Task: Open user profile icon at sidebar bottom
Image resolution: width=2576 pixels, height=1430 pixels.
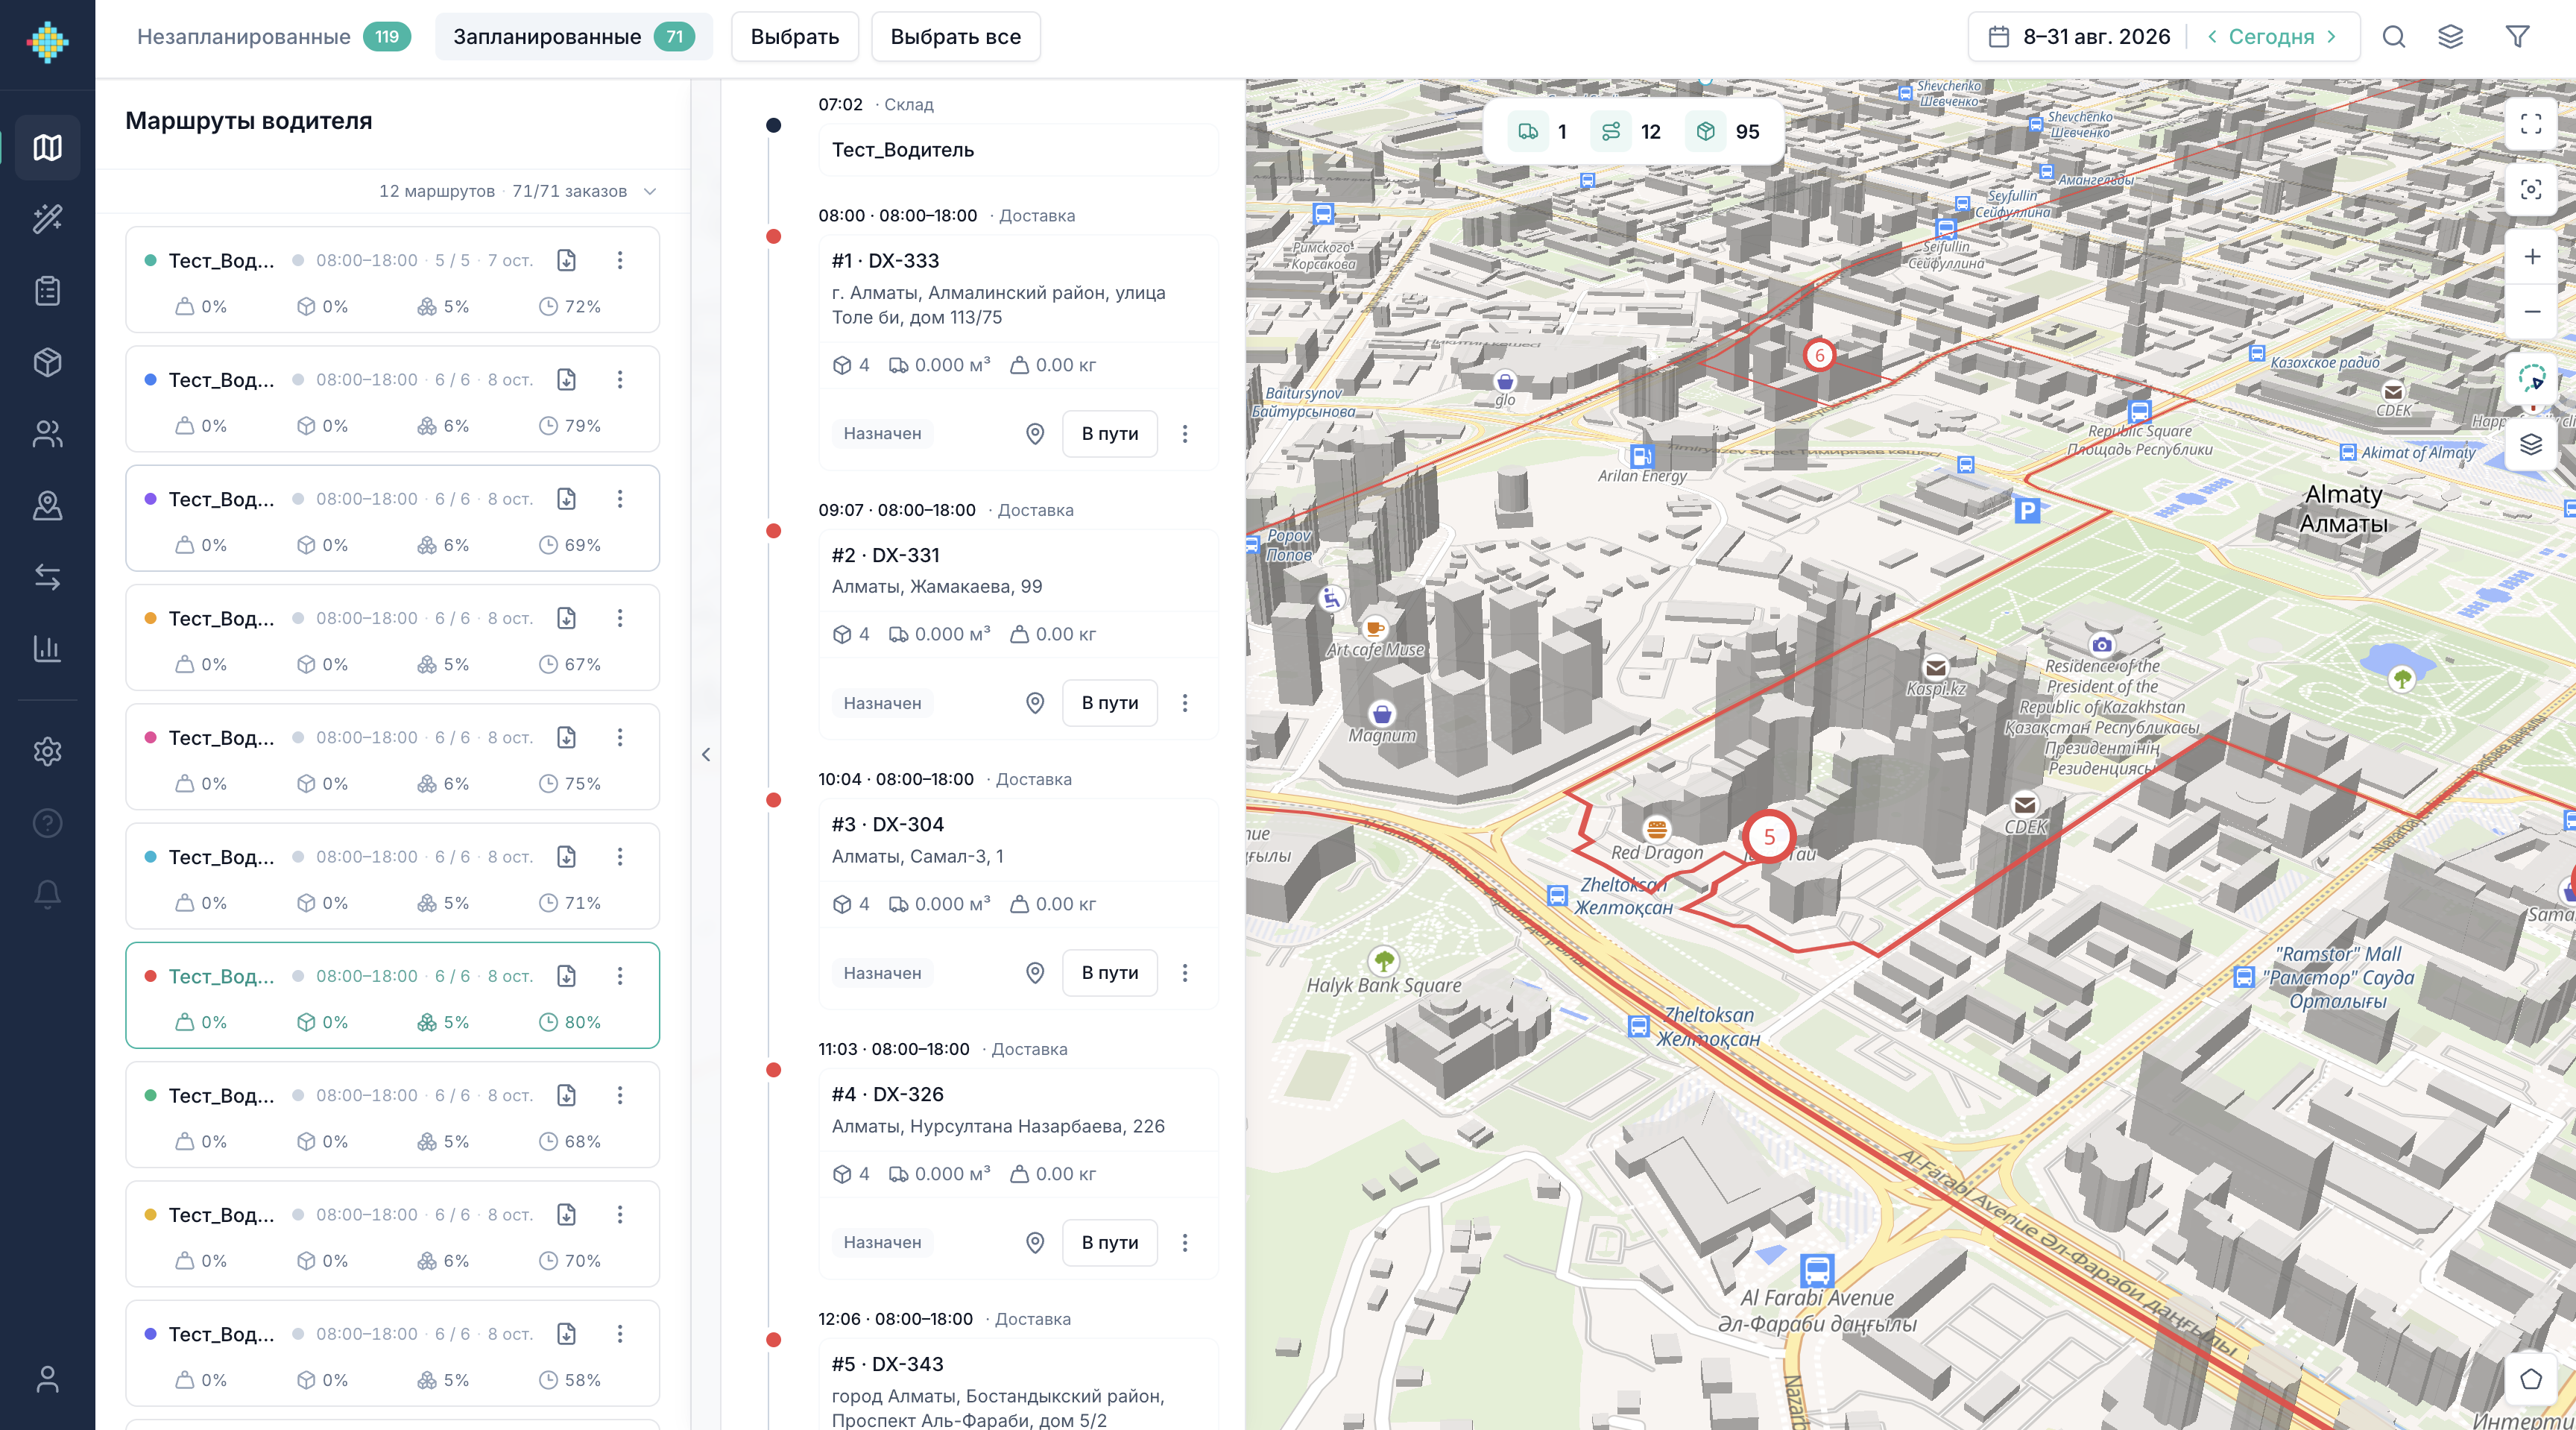Action: click(x=47, y=1379)
